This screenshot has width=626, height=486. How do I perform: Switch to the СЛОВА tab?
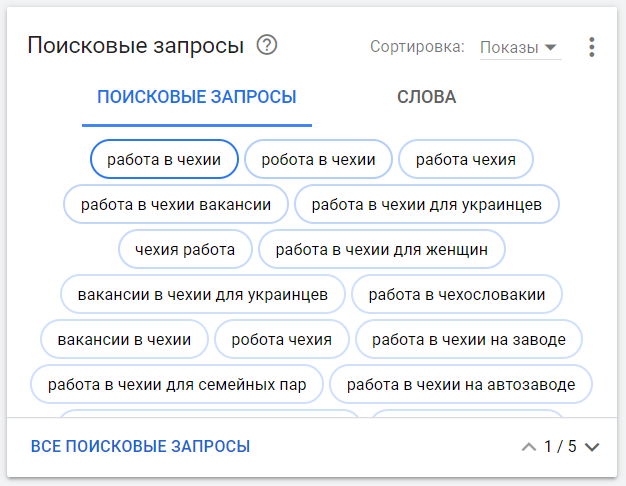click(x=426, y=97)
